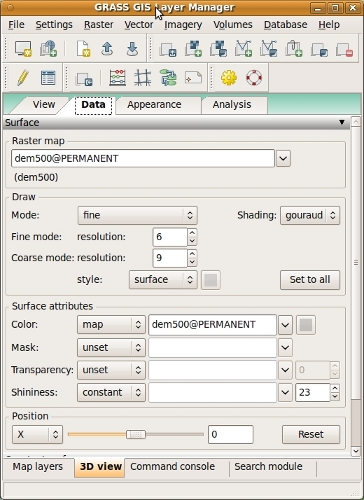Image resolution: width=364 pixels, height=500 pixels.
Task: Click the Add raster map layer icon
Action: 193,49
